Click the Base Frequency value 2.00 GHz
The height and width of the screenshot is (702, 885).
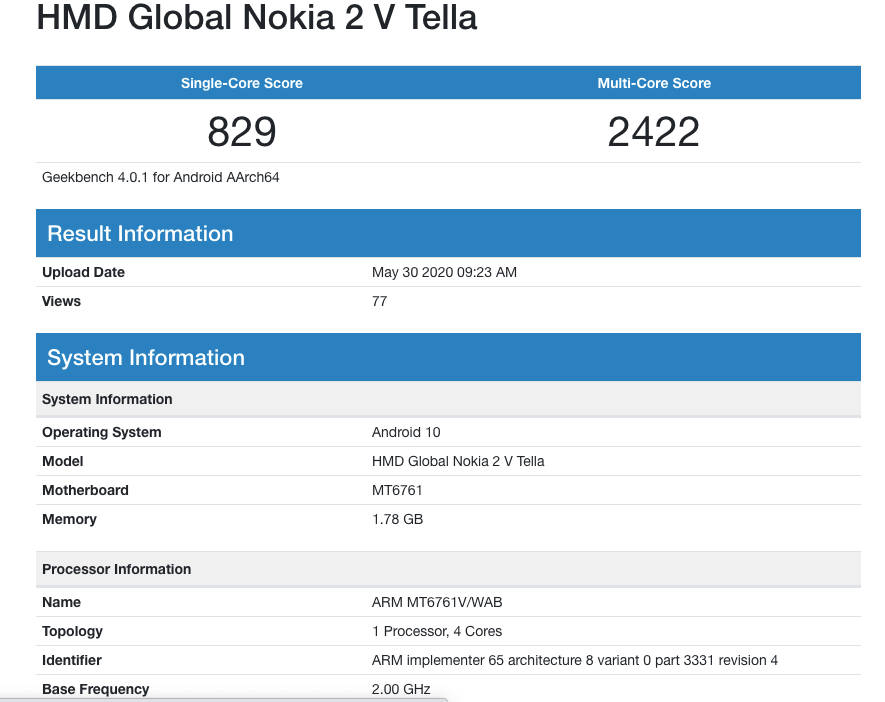click(x=401, y=689)
